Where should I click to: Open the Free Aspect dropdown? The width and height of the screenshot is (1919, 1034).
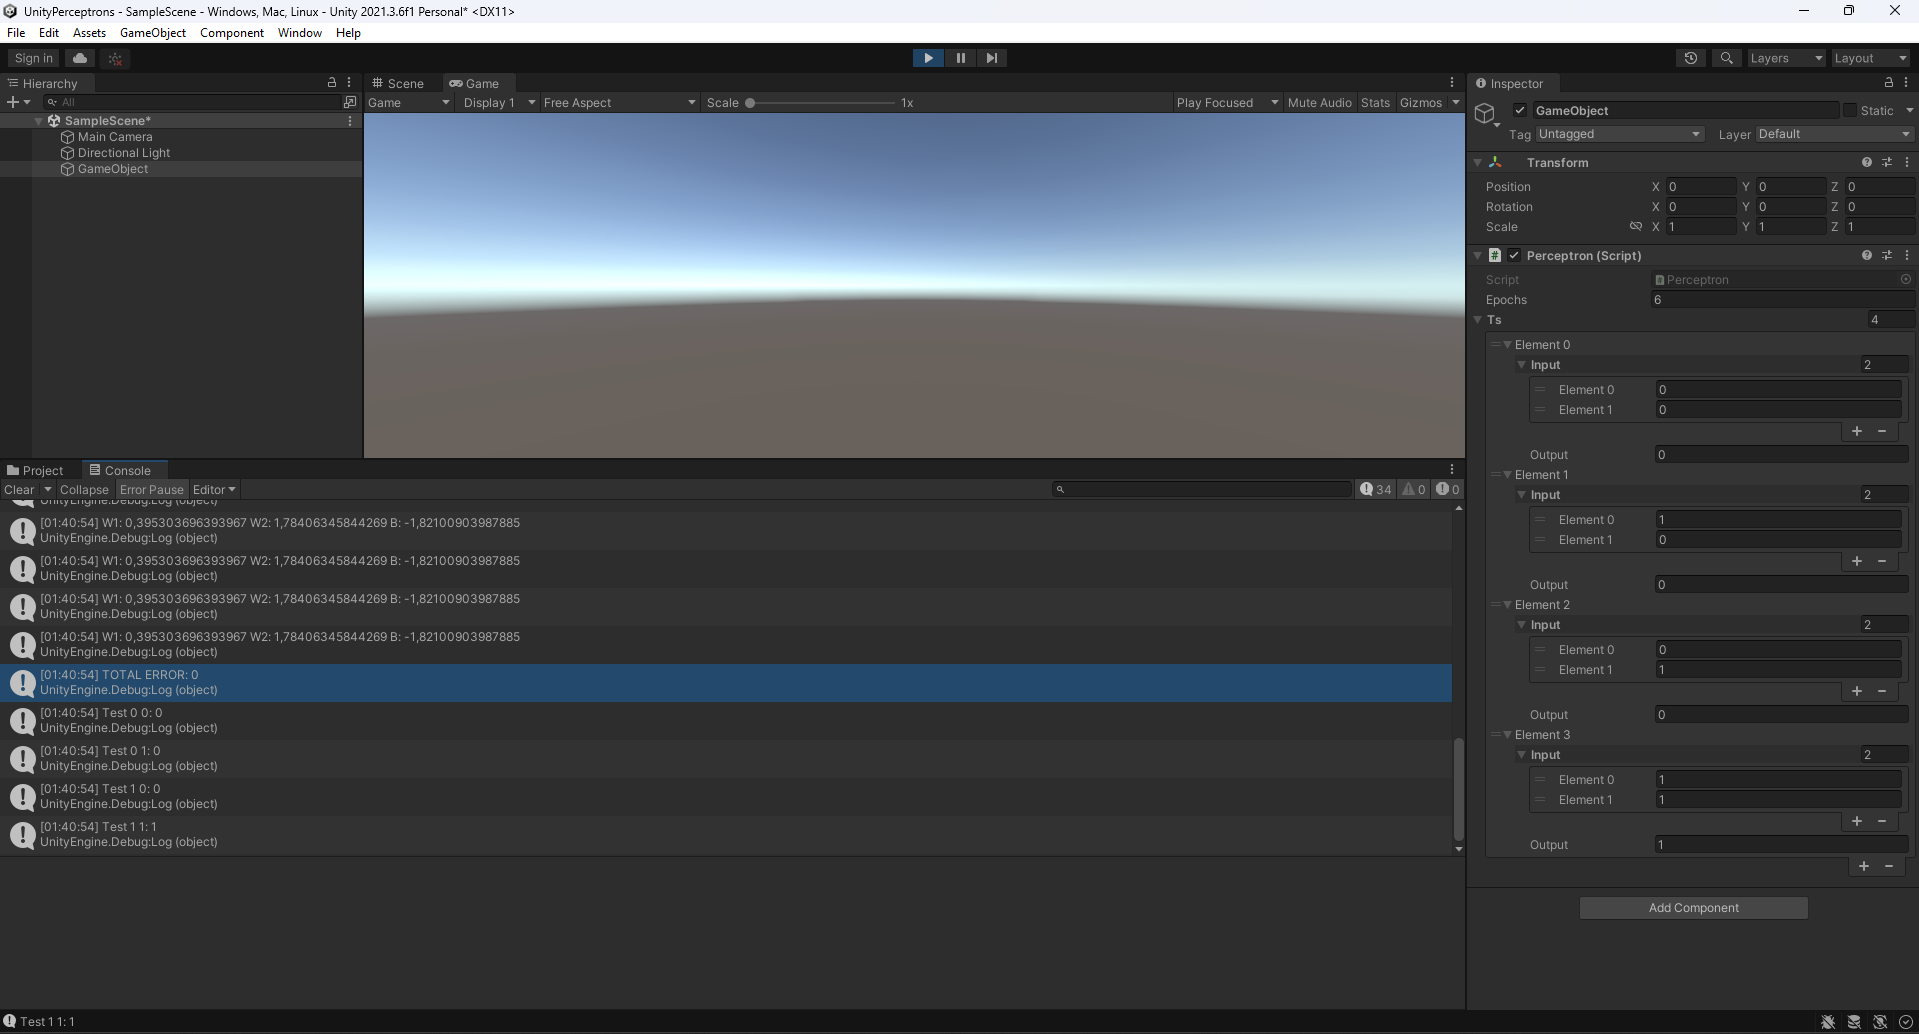(619, 102)
